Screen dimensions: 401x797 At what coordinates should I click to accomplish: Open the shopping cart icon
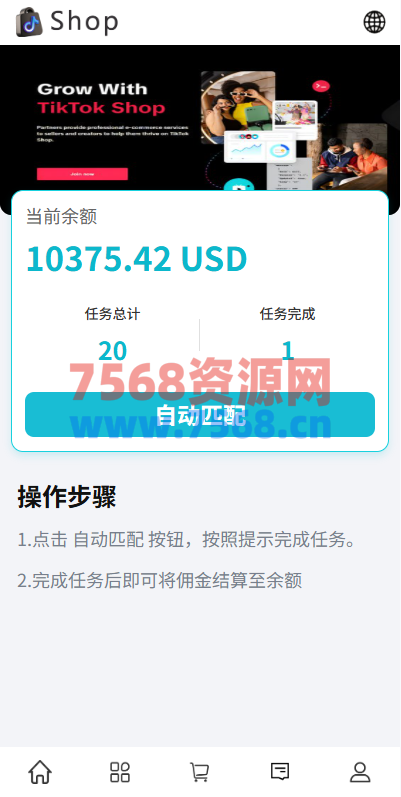pyautogui.click(x=199, y=772)
